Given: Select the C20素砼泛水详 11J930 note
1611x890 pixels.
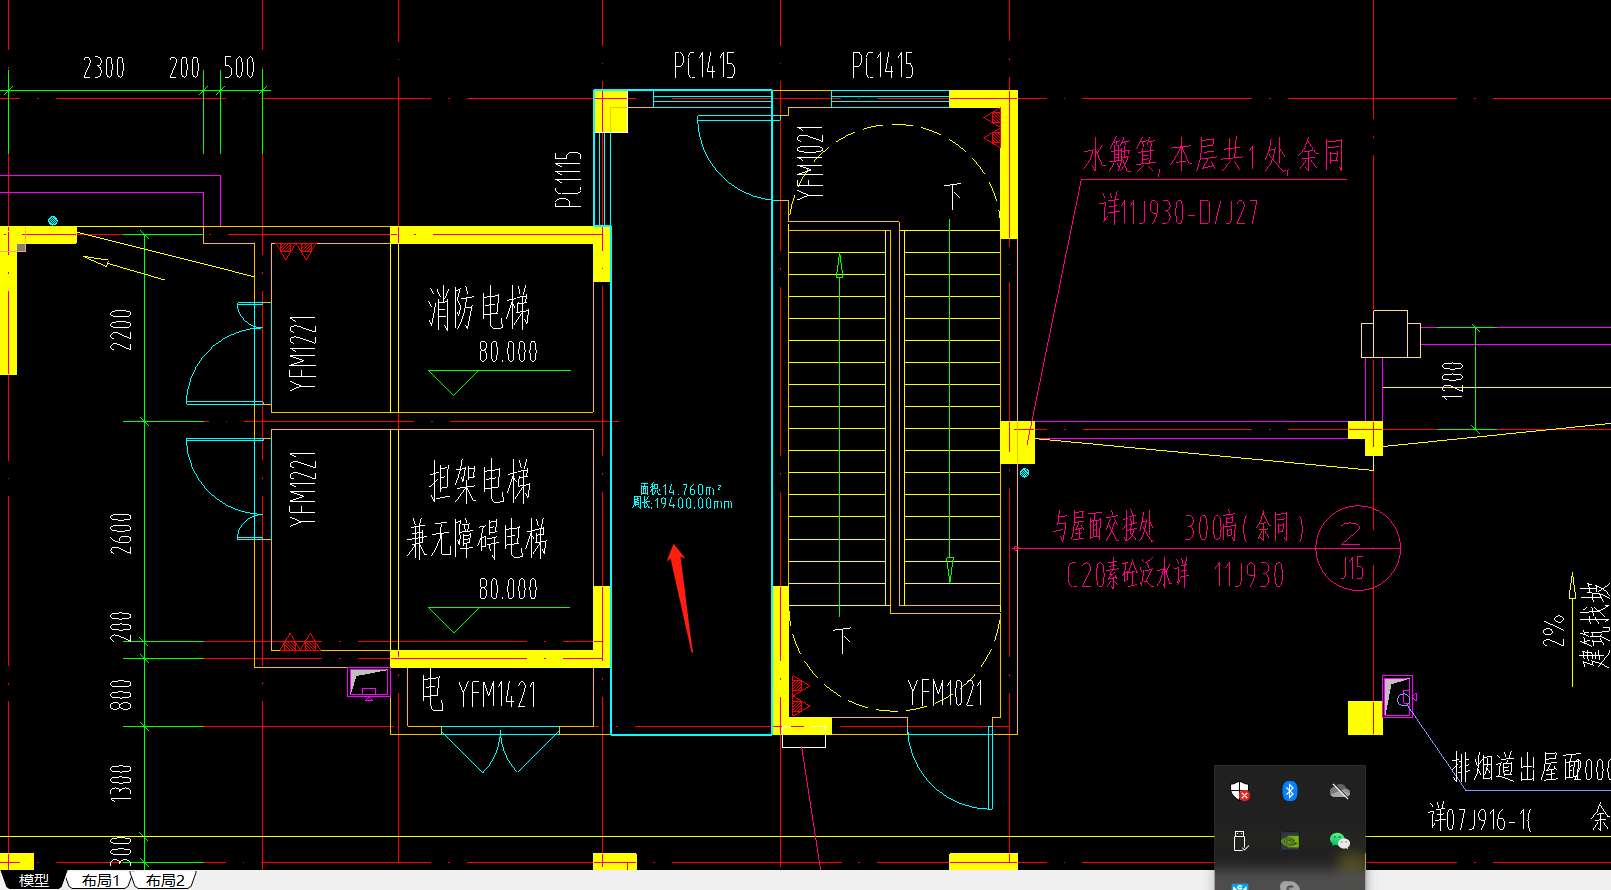Looking at the screenshot, I should tap(1175, 574).
